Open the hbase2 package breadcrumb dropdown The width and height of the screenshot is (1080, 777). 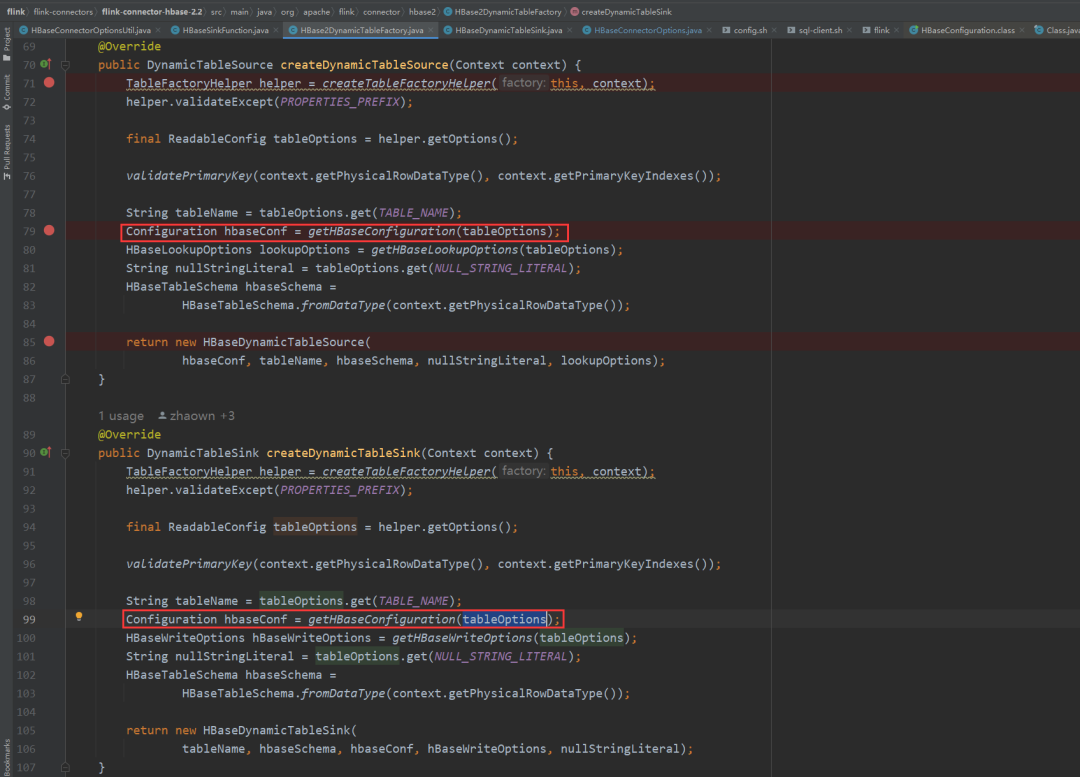(422, 11)
